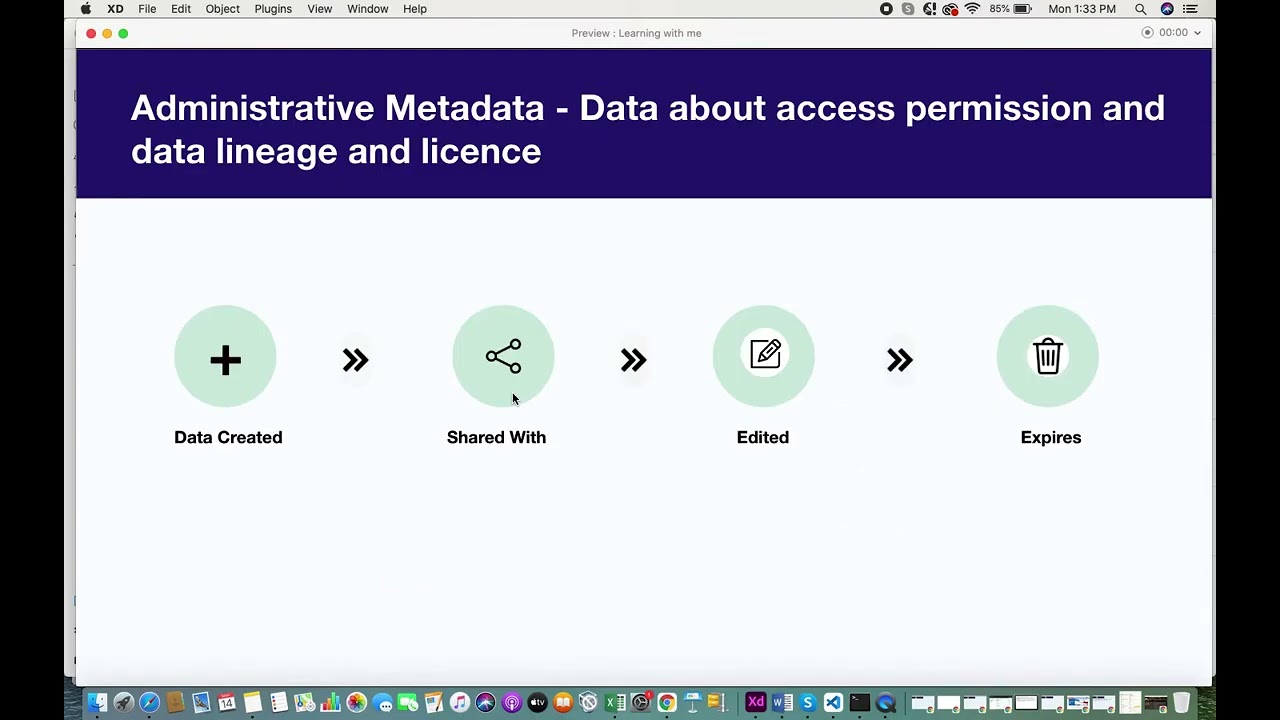This screenshot has height=720, width=1280.
Task: Open Microsoft Excel from the dock
Action: [x=614, y=703]
